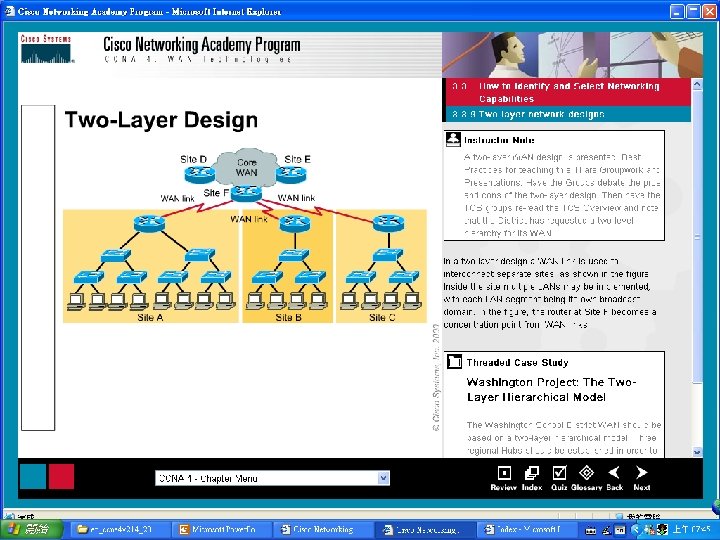Screen dimensions: 720x540
Task: Click the content panel scrollbar thumb
Action: pos(697,236)
